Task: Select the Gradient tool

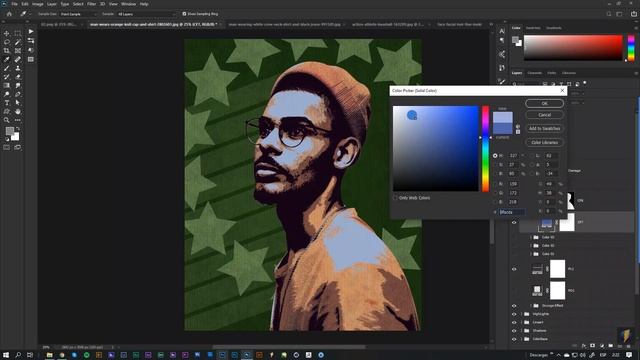Action: (x=7, y=85)
